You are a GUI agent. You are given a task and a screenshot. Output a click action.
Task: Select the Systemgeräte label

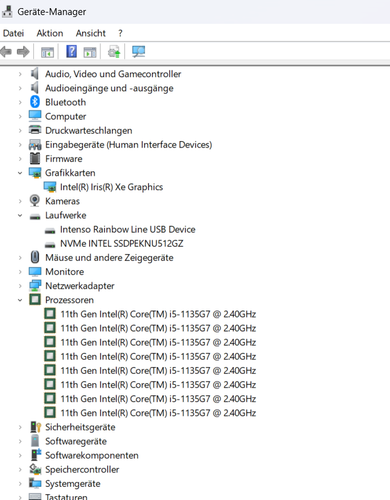tap(73, 484)
